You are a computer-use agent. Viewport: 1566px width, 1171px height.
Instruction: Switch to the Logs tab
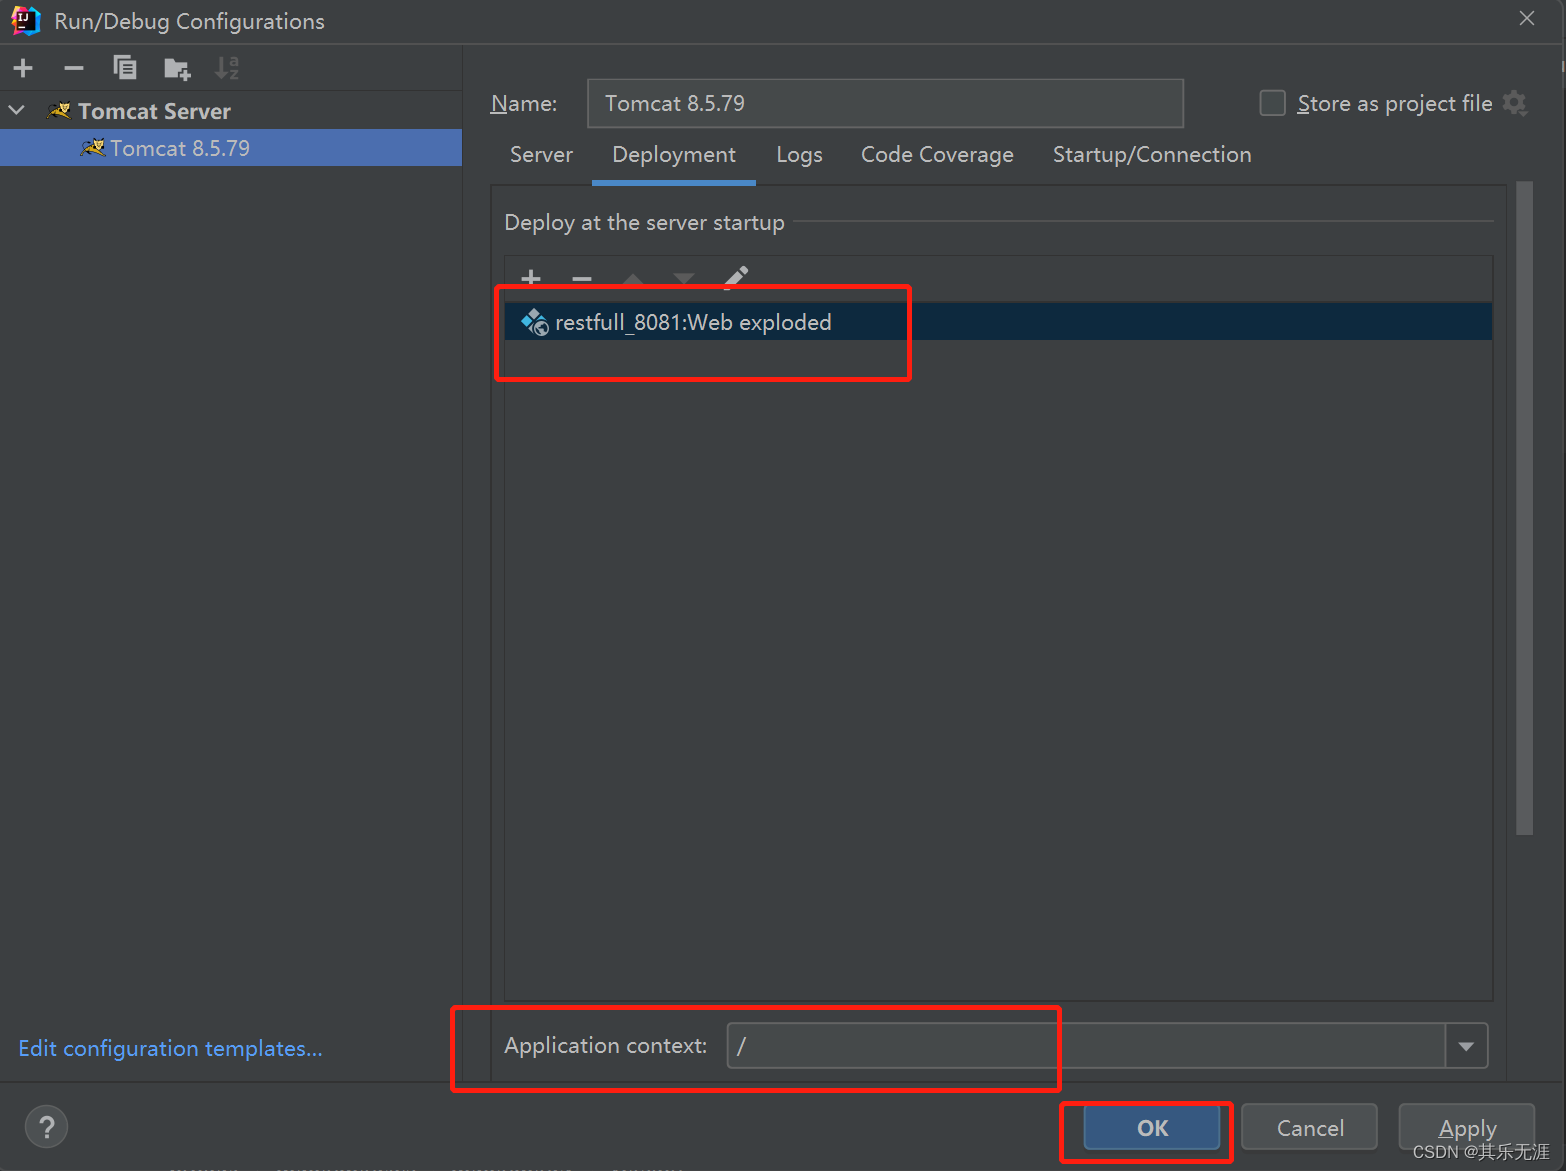click(x=798, y=155)
